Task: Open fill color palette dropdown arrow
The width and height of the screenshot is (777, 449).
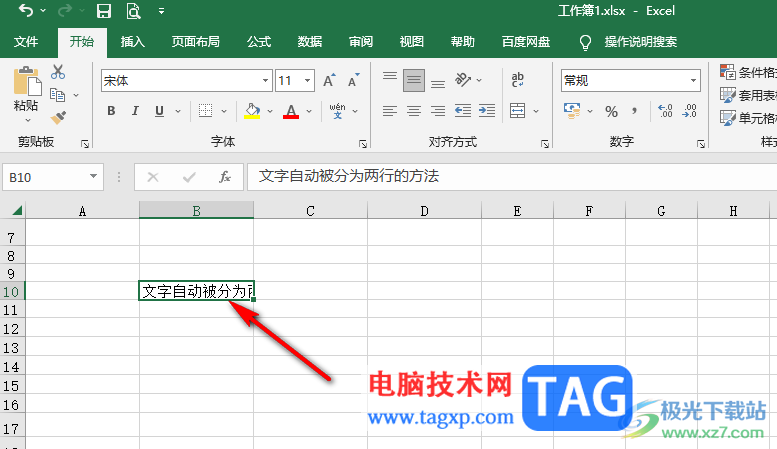Action: pos(270,112)
